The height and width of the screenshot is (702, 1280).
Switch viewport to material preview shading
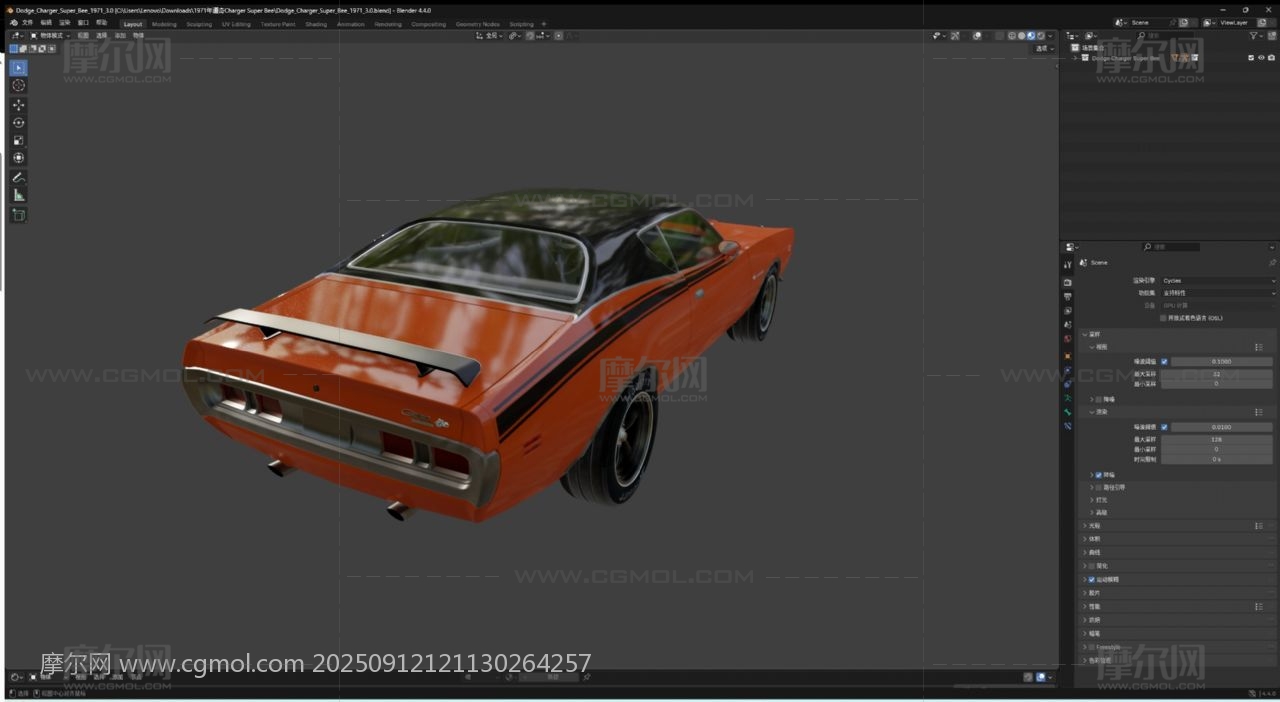coord(1031,36)
